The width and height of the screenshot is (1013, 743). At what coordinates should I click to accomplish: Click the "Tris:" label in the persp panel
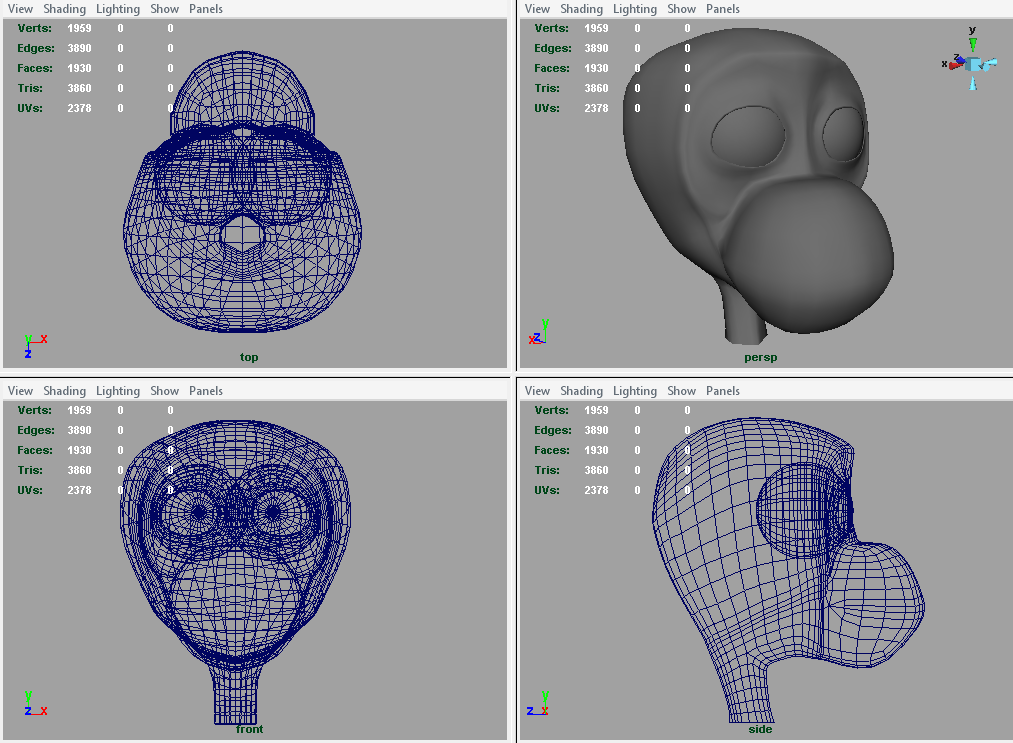(547, 89)
